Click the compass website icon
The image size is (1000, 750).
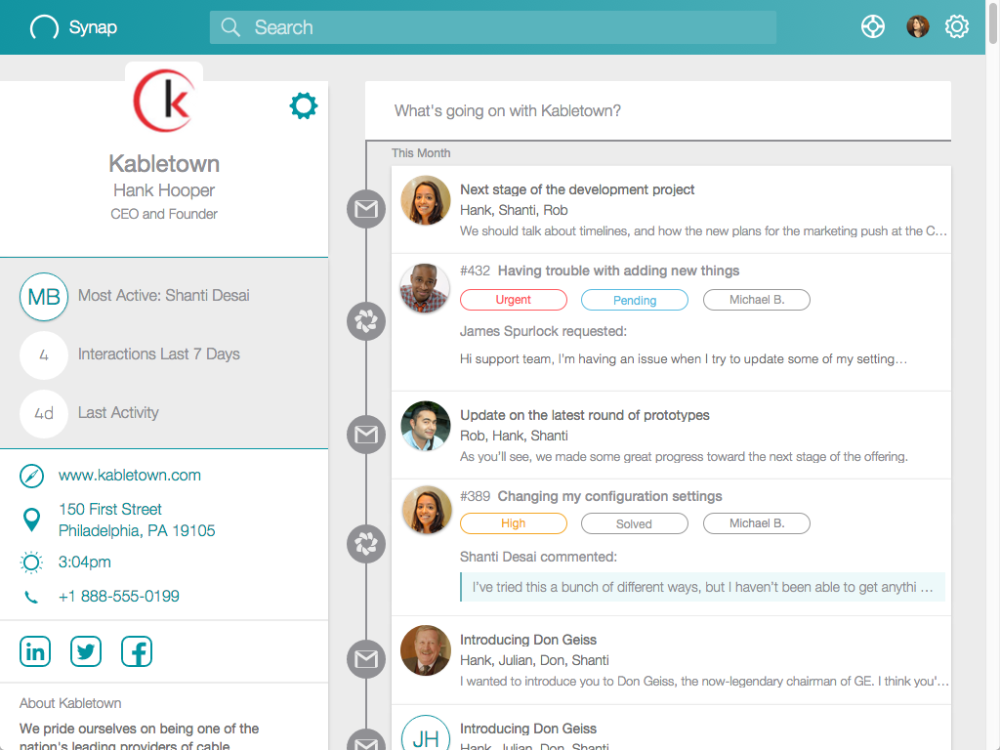tap(31, 476)
